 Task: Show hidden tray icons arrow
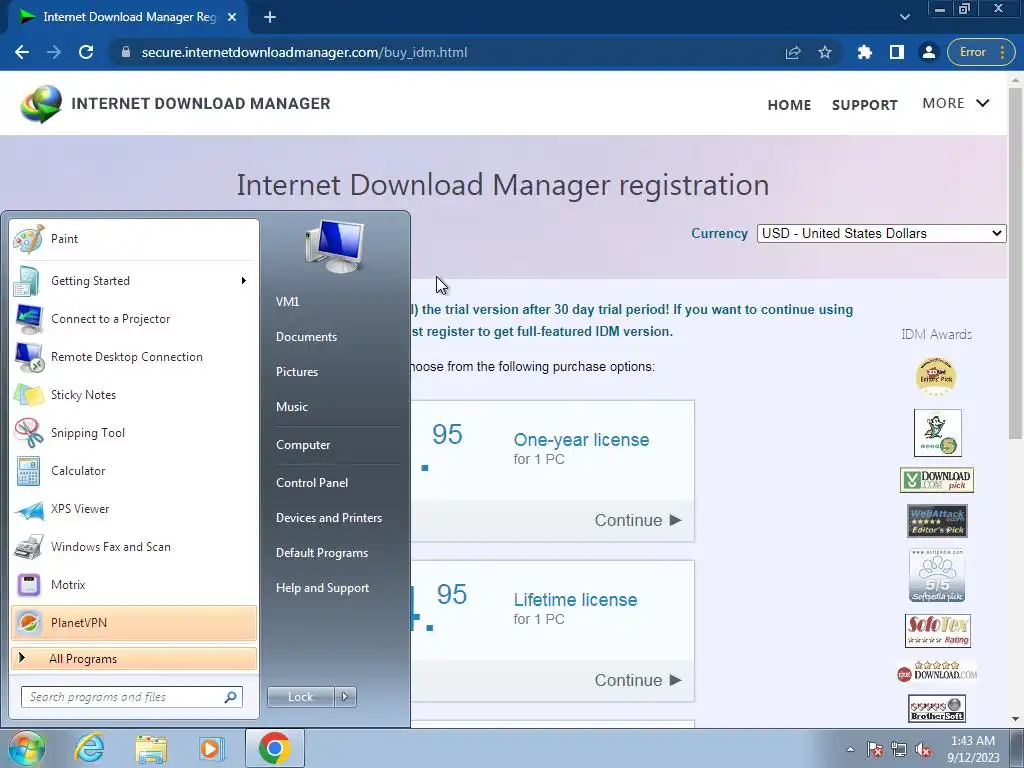coord(850,750)
